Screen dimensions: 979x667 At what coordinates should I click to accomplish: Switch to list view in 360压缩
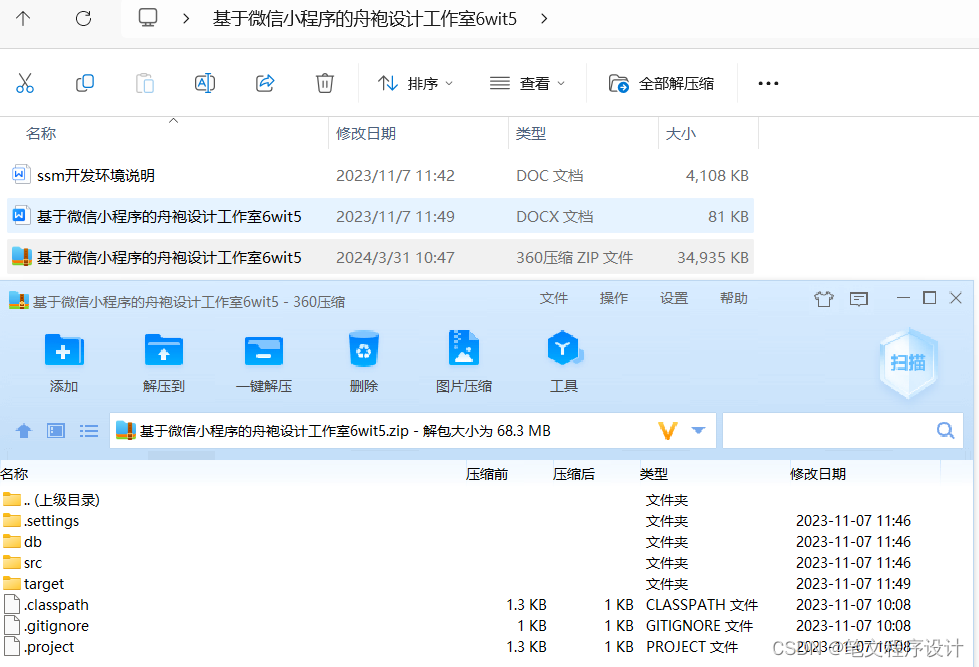88,430
